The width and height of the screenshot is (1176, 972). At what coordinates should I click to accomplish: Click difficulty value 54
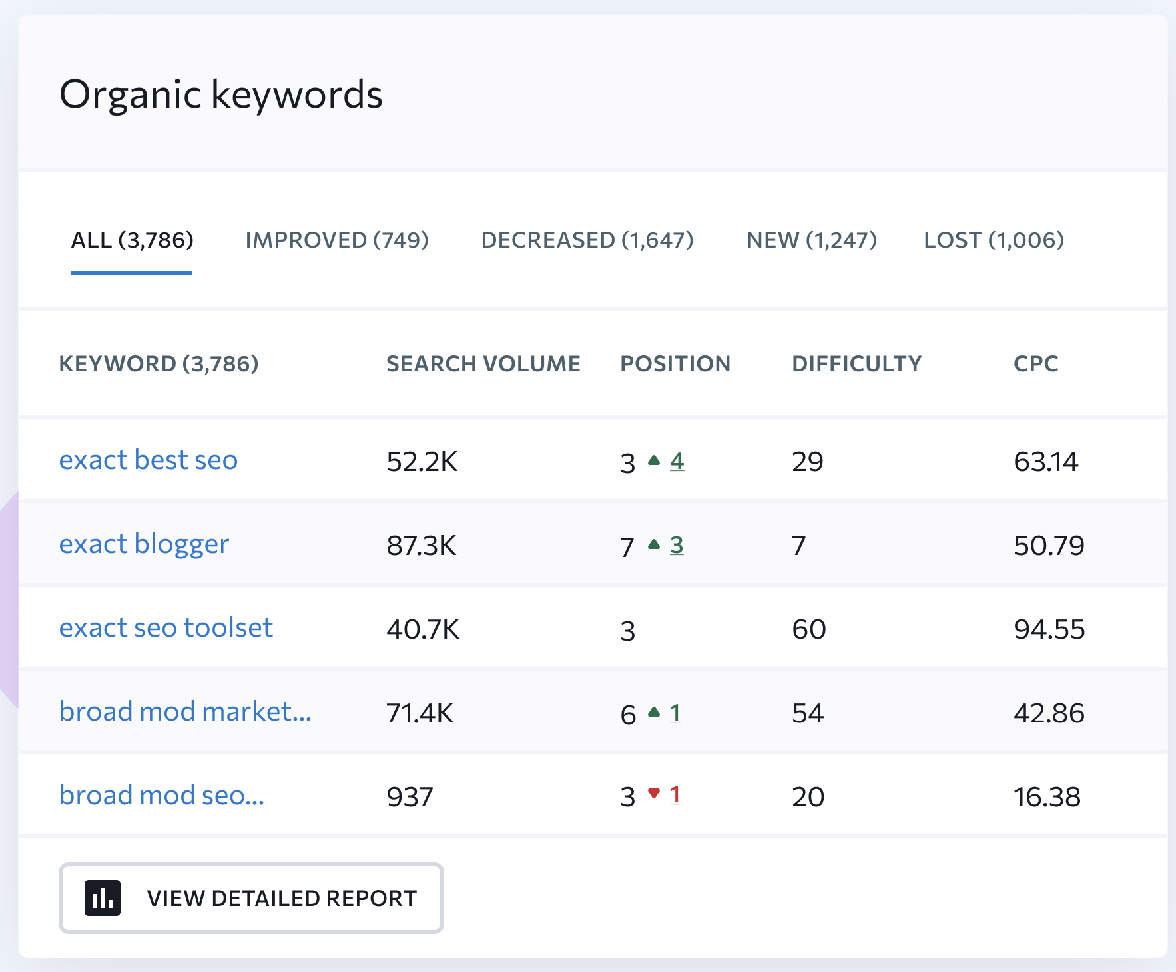(x=808, y=712)
